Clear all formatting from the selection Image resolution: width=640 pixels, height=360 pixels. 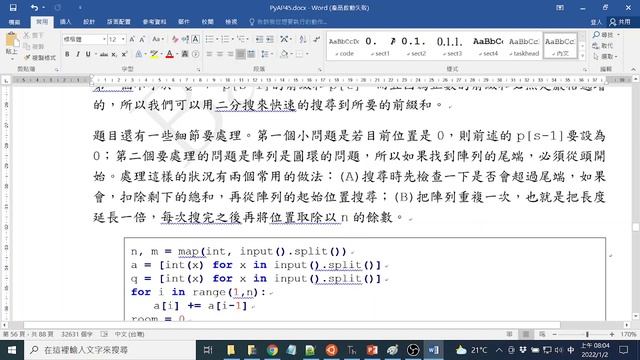click(175, 40)
